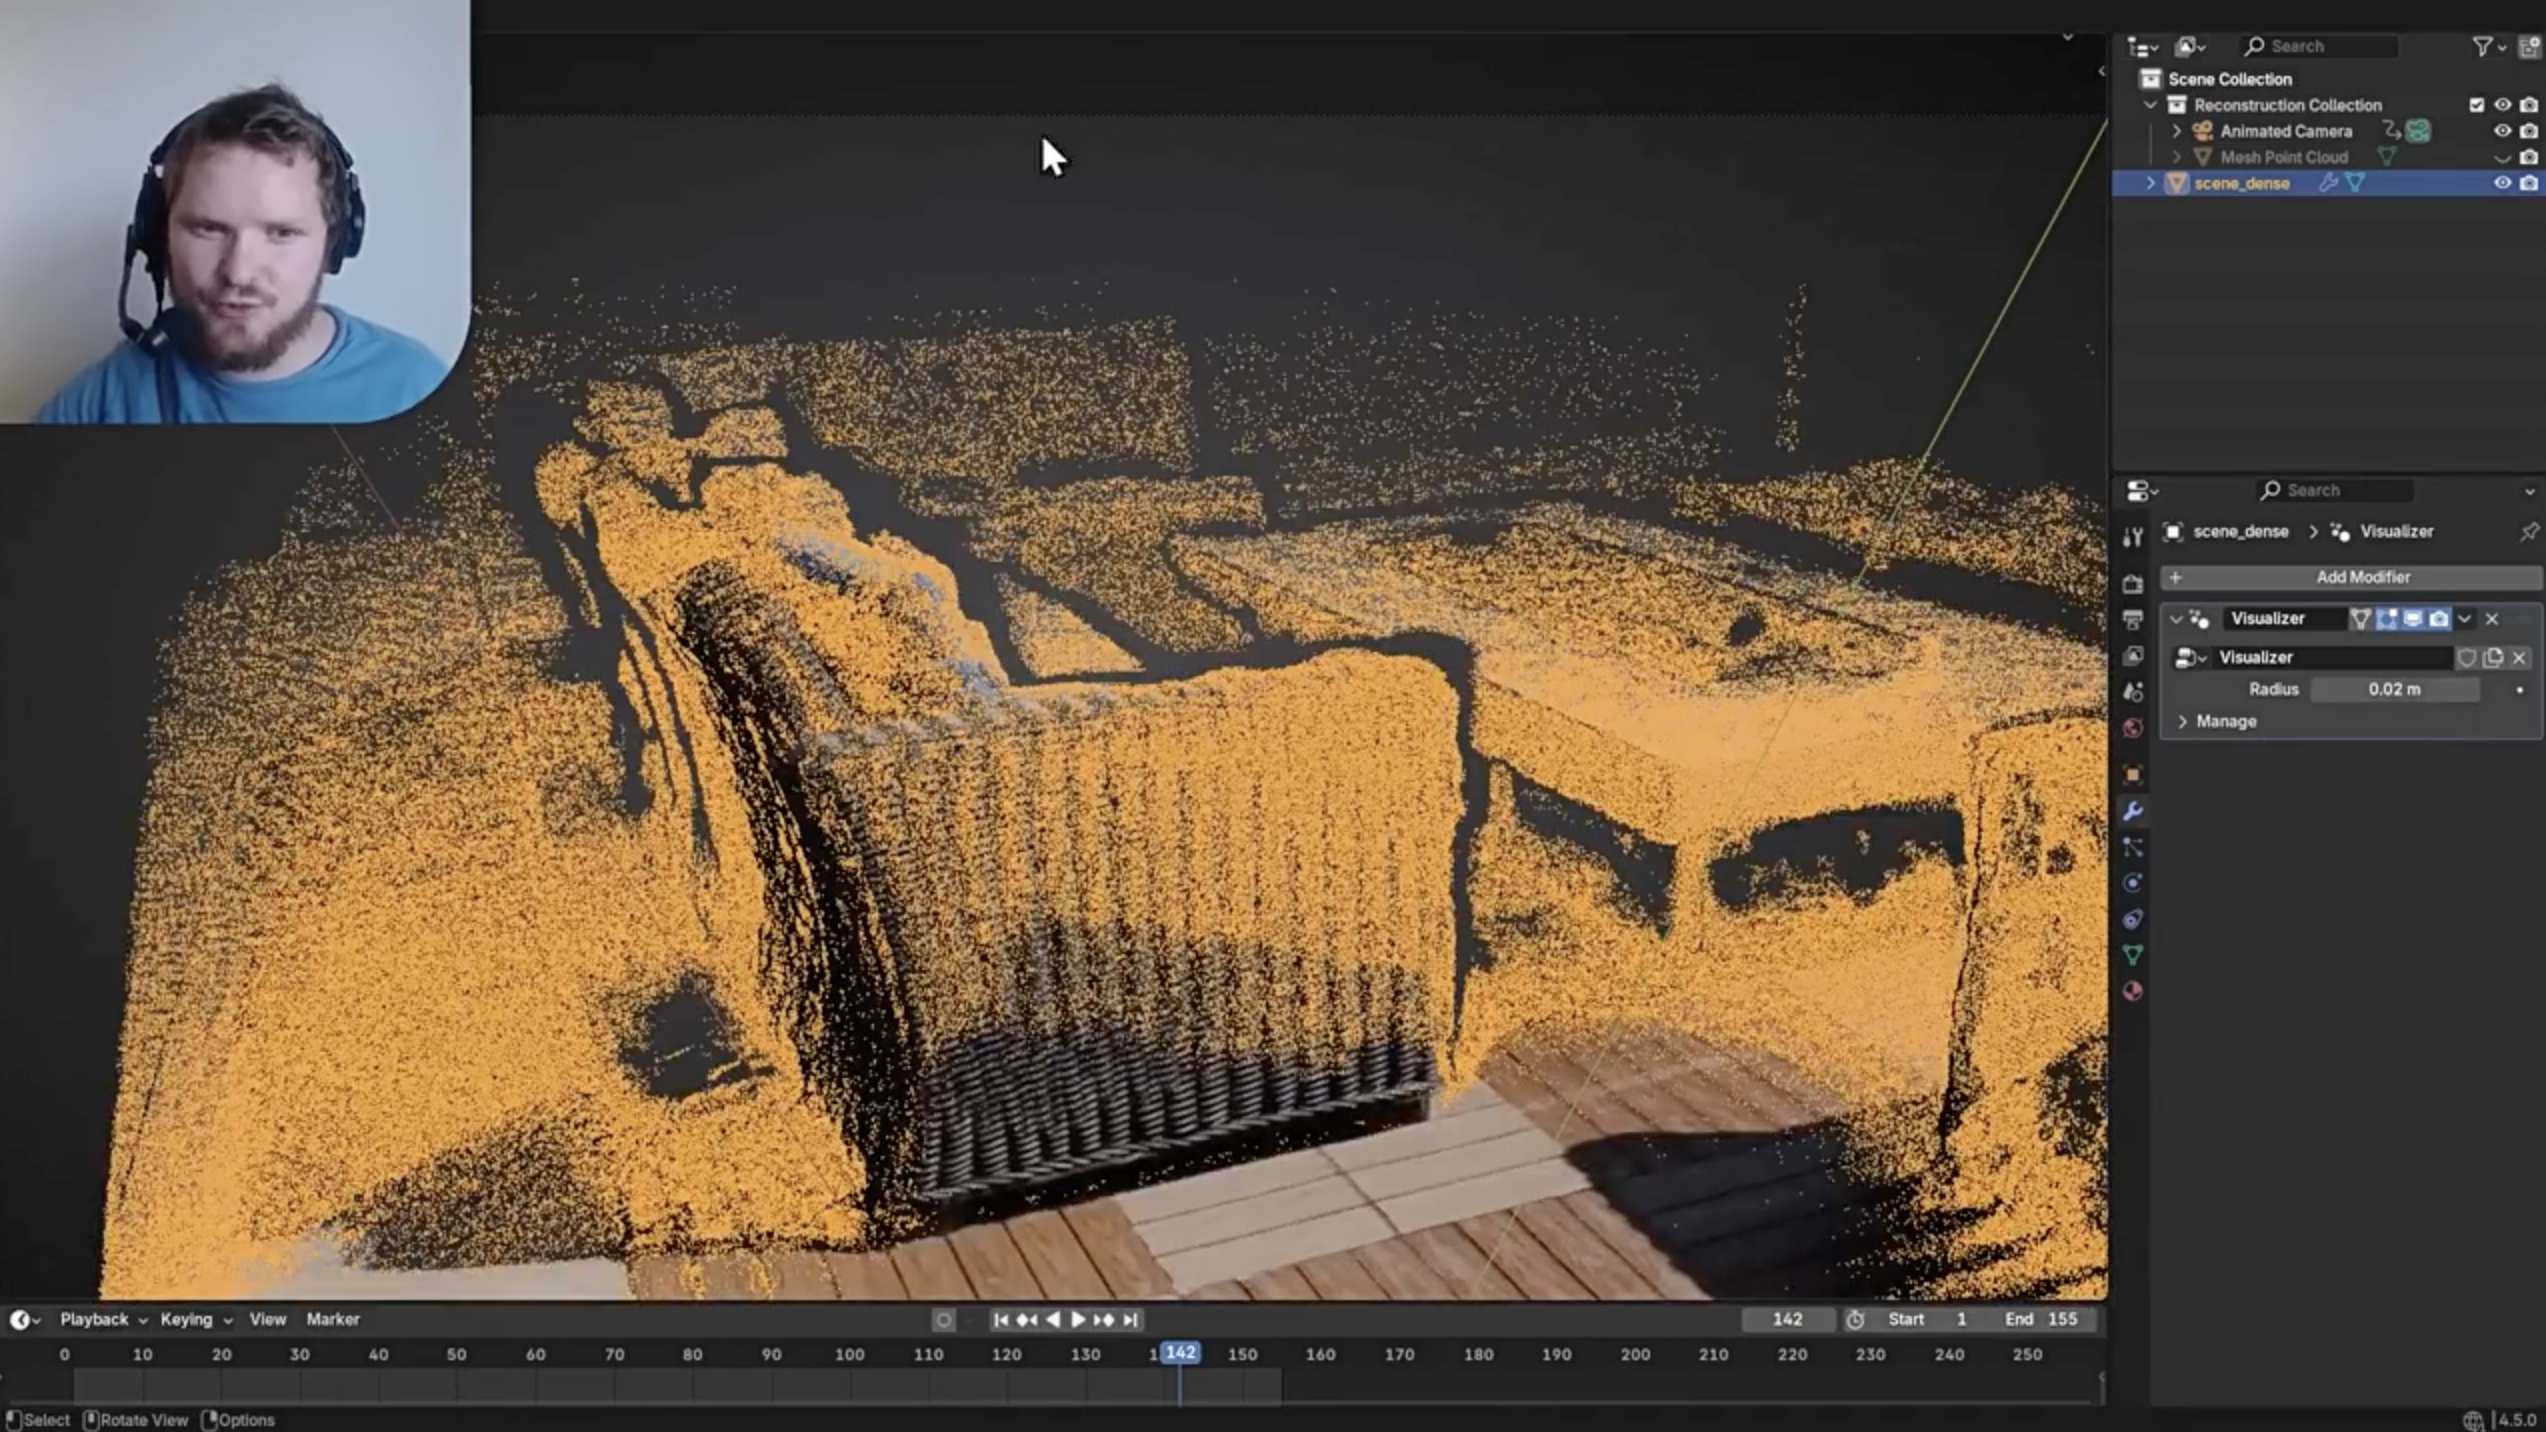The image size is (2546, 1432).
Task: Open the Object Data properties tab
Action: [2132, 955]
